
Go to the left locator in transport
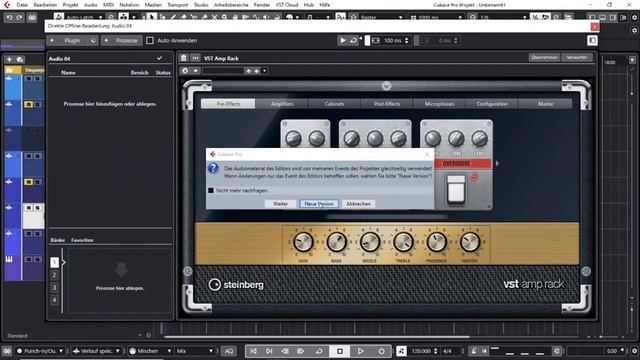coord(253,351)
